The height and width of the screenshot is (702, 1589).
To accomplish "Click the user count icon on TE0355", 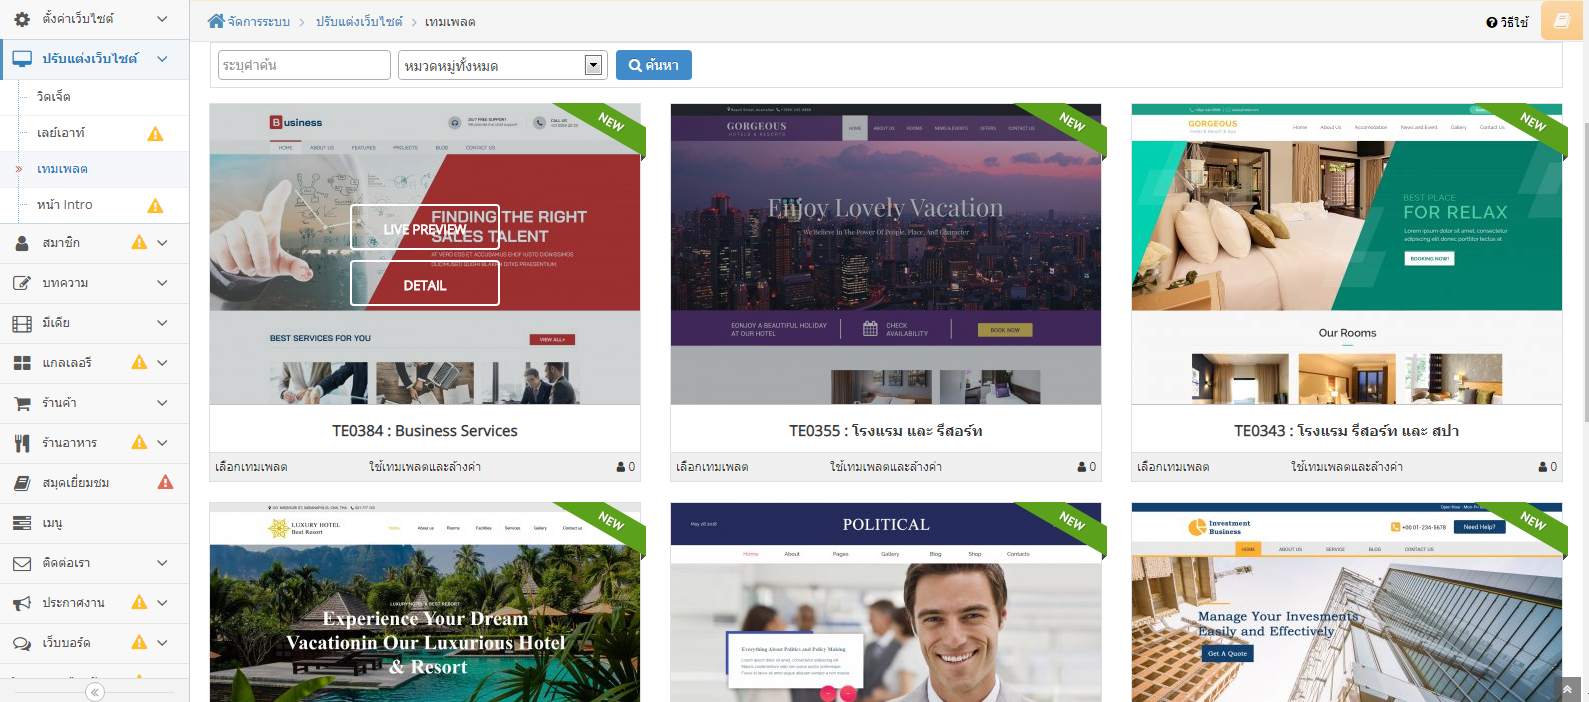I will click(x=1082, y=467).
